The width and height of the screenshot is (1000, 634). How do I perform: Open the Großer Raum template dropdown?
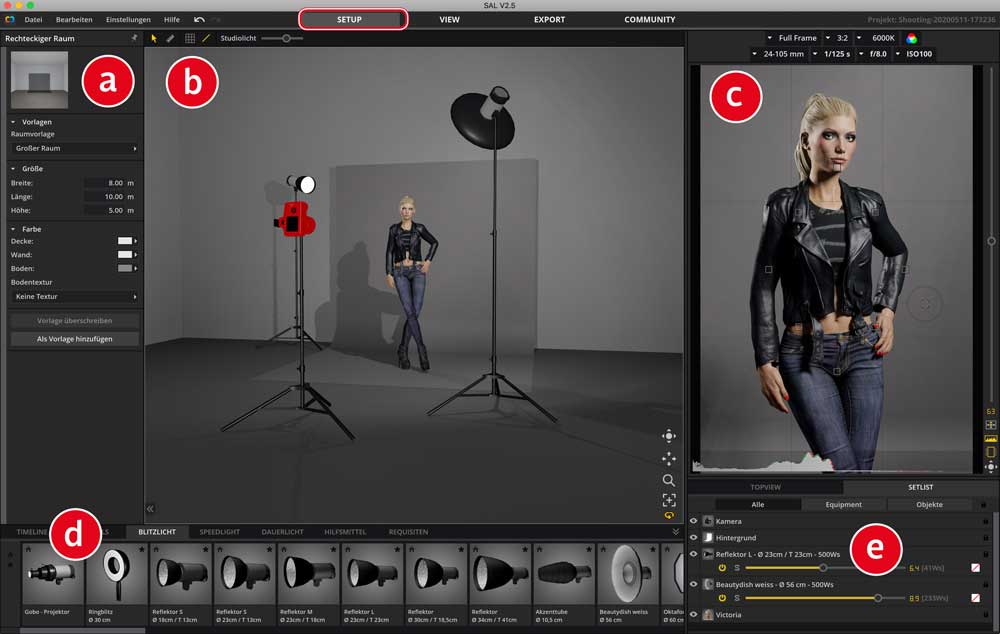(75, 148)
